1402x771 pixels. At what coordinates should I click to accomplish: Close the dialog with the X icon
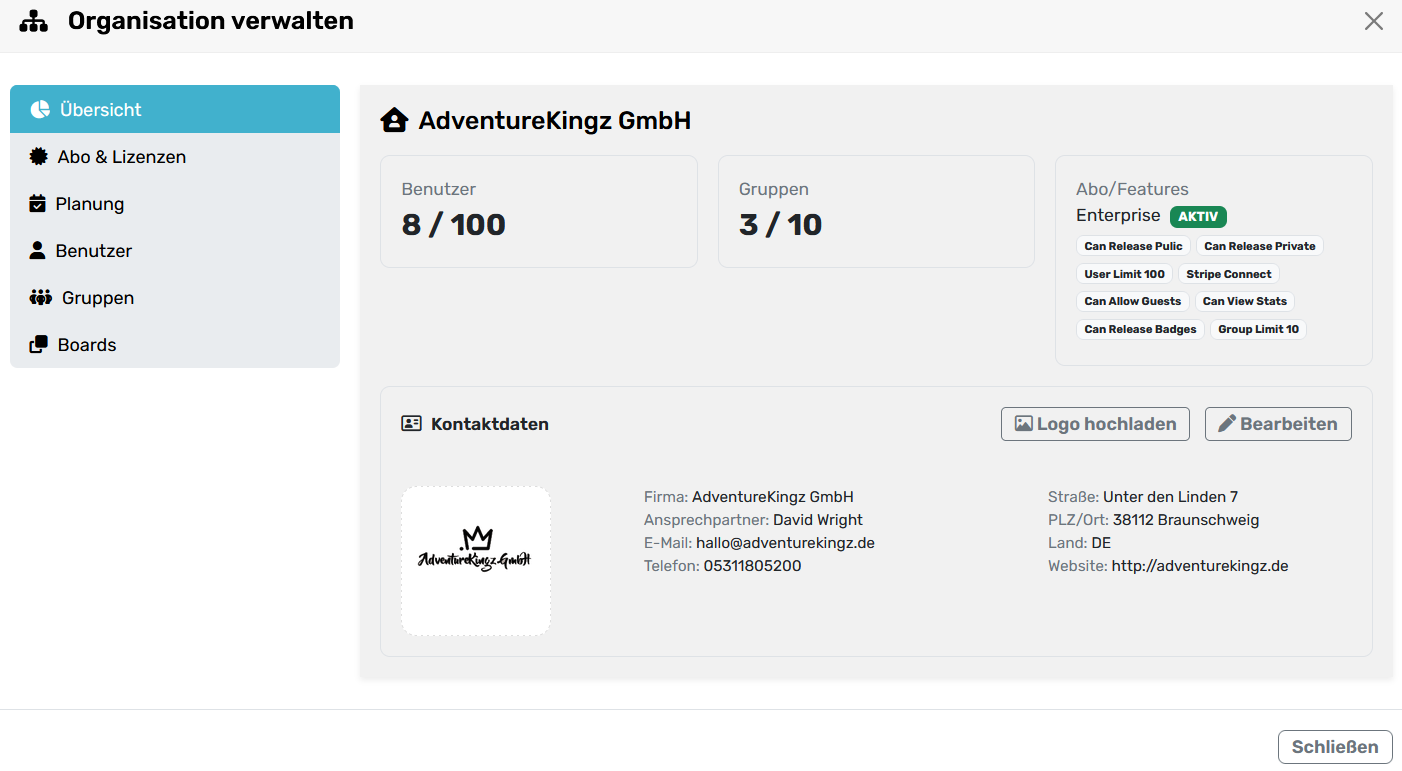(1374, 21)
